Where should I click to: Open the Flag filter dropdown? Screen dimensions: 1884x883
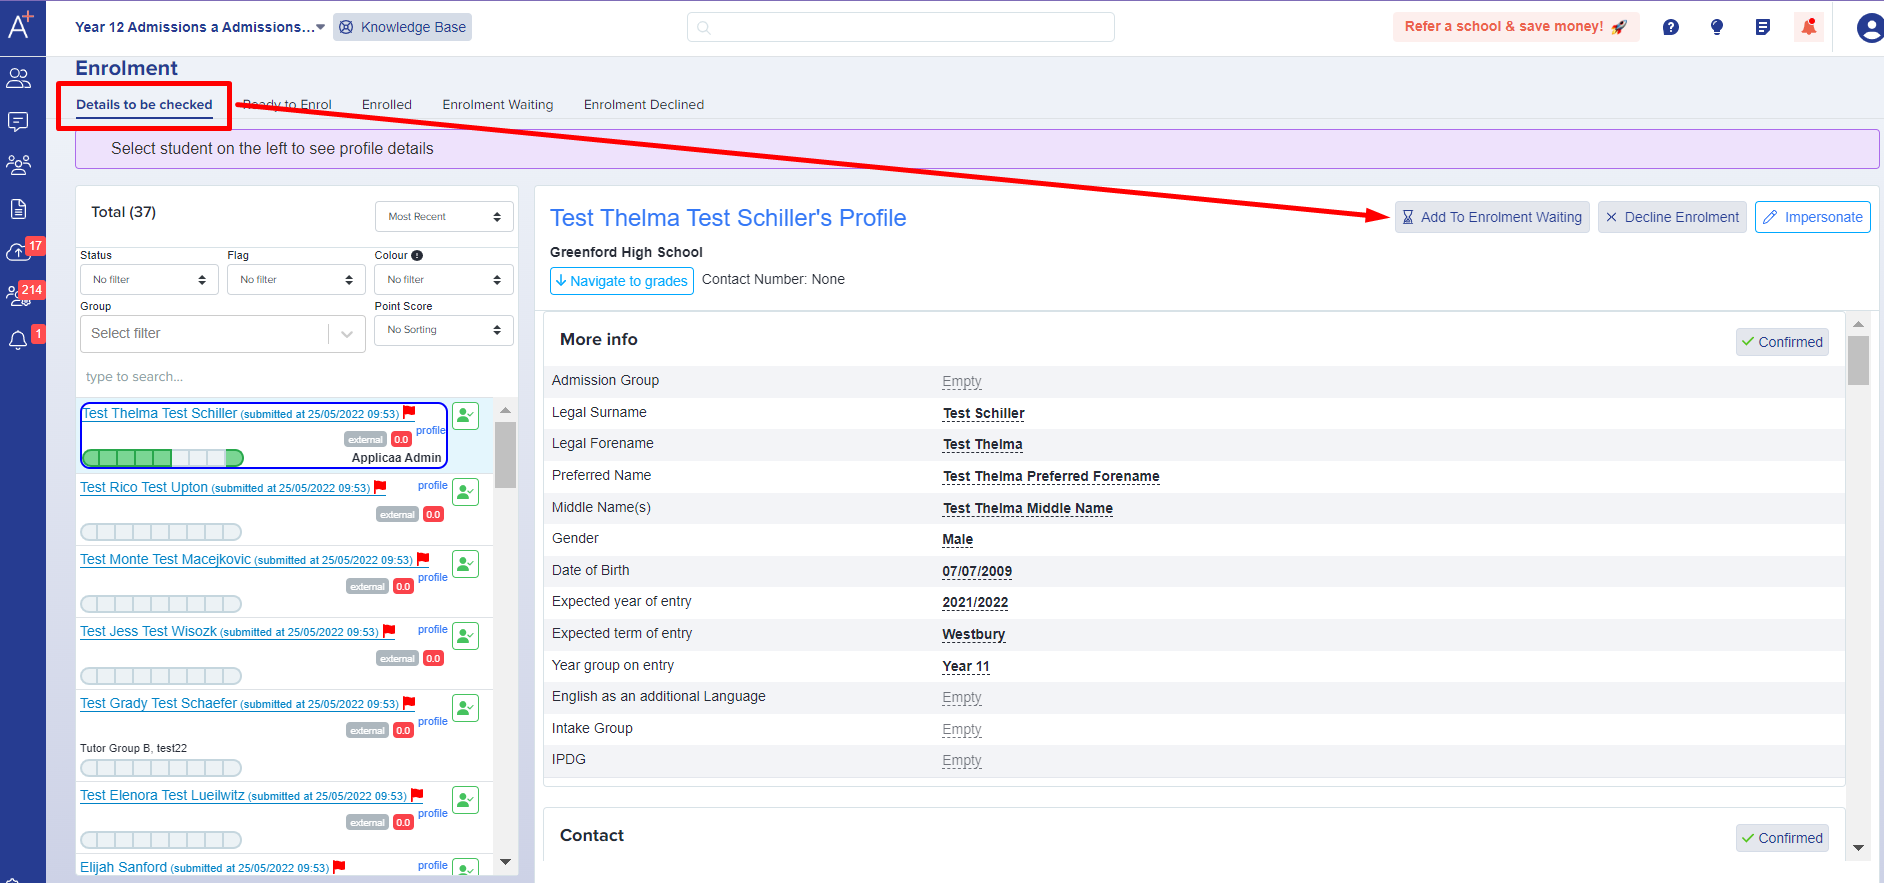[x=297, y=280]
